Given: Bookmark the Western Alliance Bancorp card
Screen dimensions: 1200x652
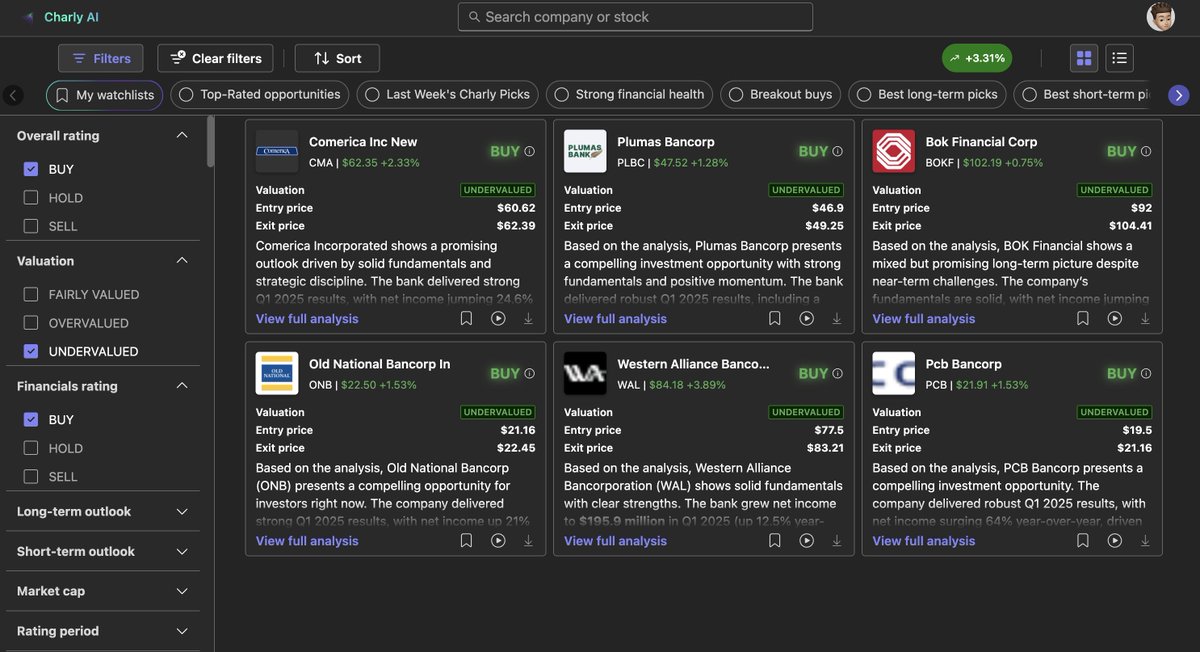Looking at the screenshot, I should point(775,540).
